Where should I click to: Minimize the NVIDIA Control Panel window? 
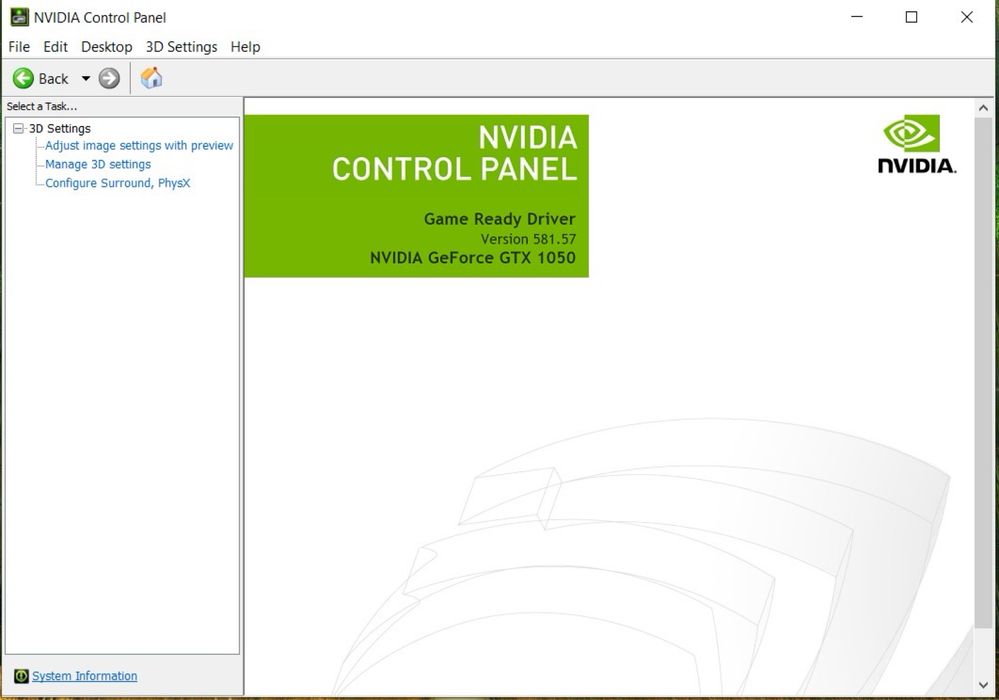857,17
